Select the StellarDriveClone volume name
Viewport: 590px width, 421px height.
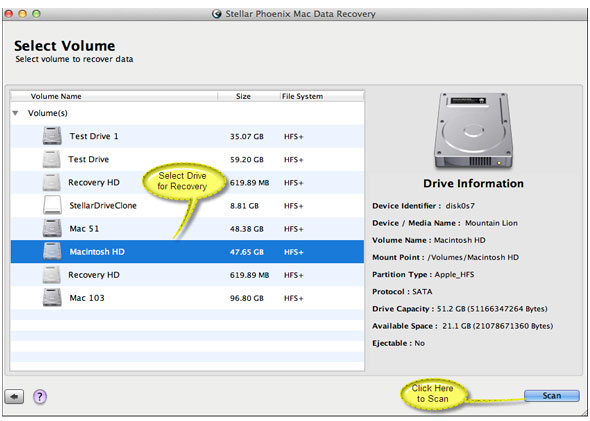click(x=103, y=205)
